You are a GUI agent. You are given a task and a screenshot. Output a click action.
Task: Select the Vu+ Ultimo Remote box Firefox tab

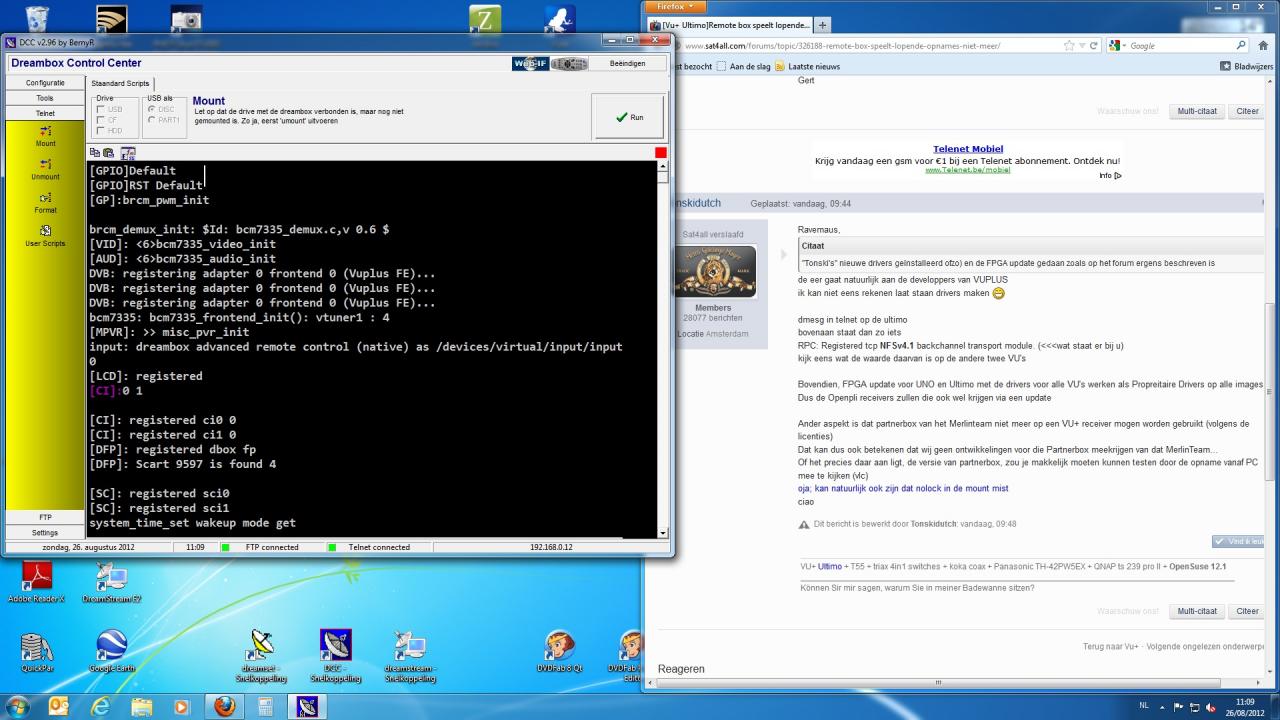[x=728, y=25]
